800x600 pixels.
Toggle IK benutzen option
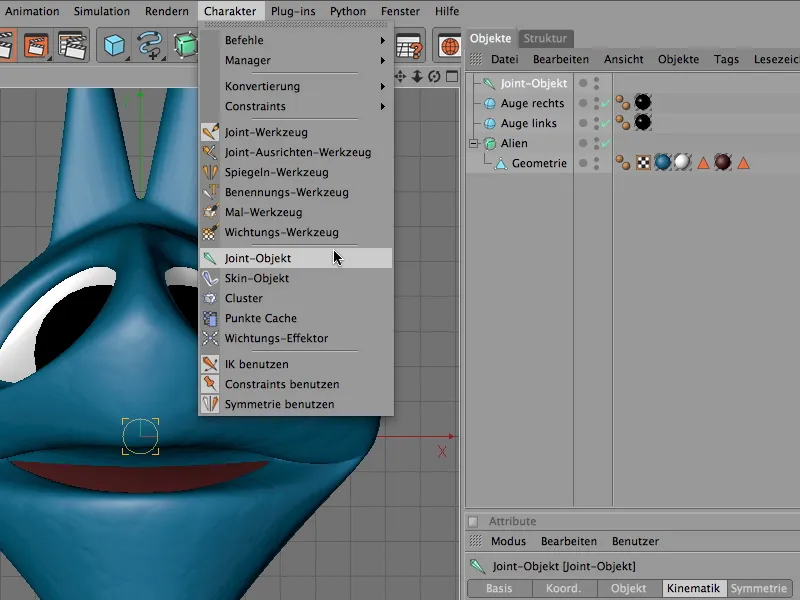tap(296, 364)
